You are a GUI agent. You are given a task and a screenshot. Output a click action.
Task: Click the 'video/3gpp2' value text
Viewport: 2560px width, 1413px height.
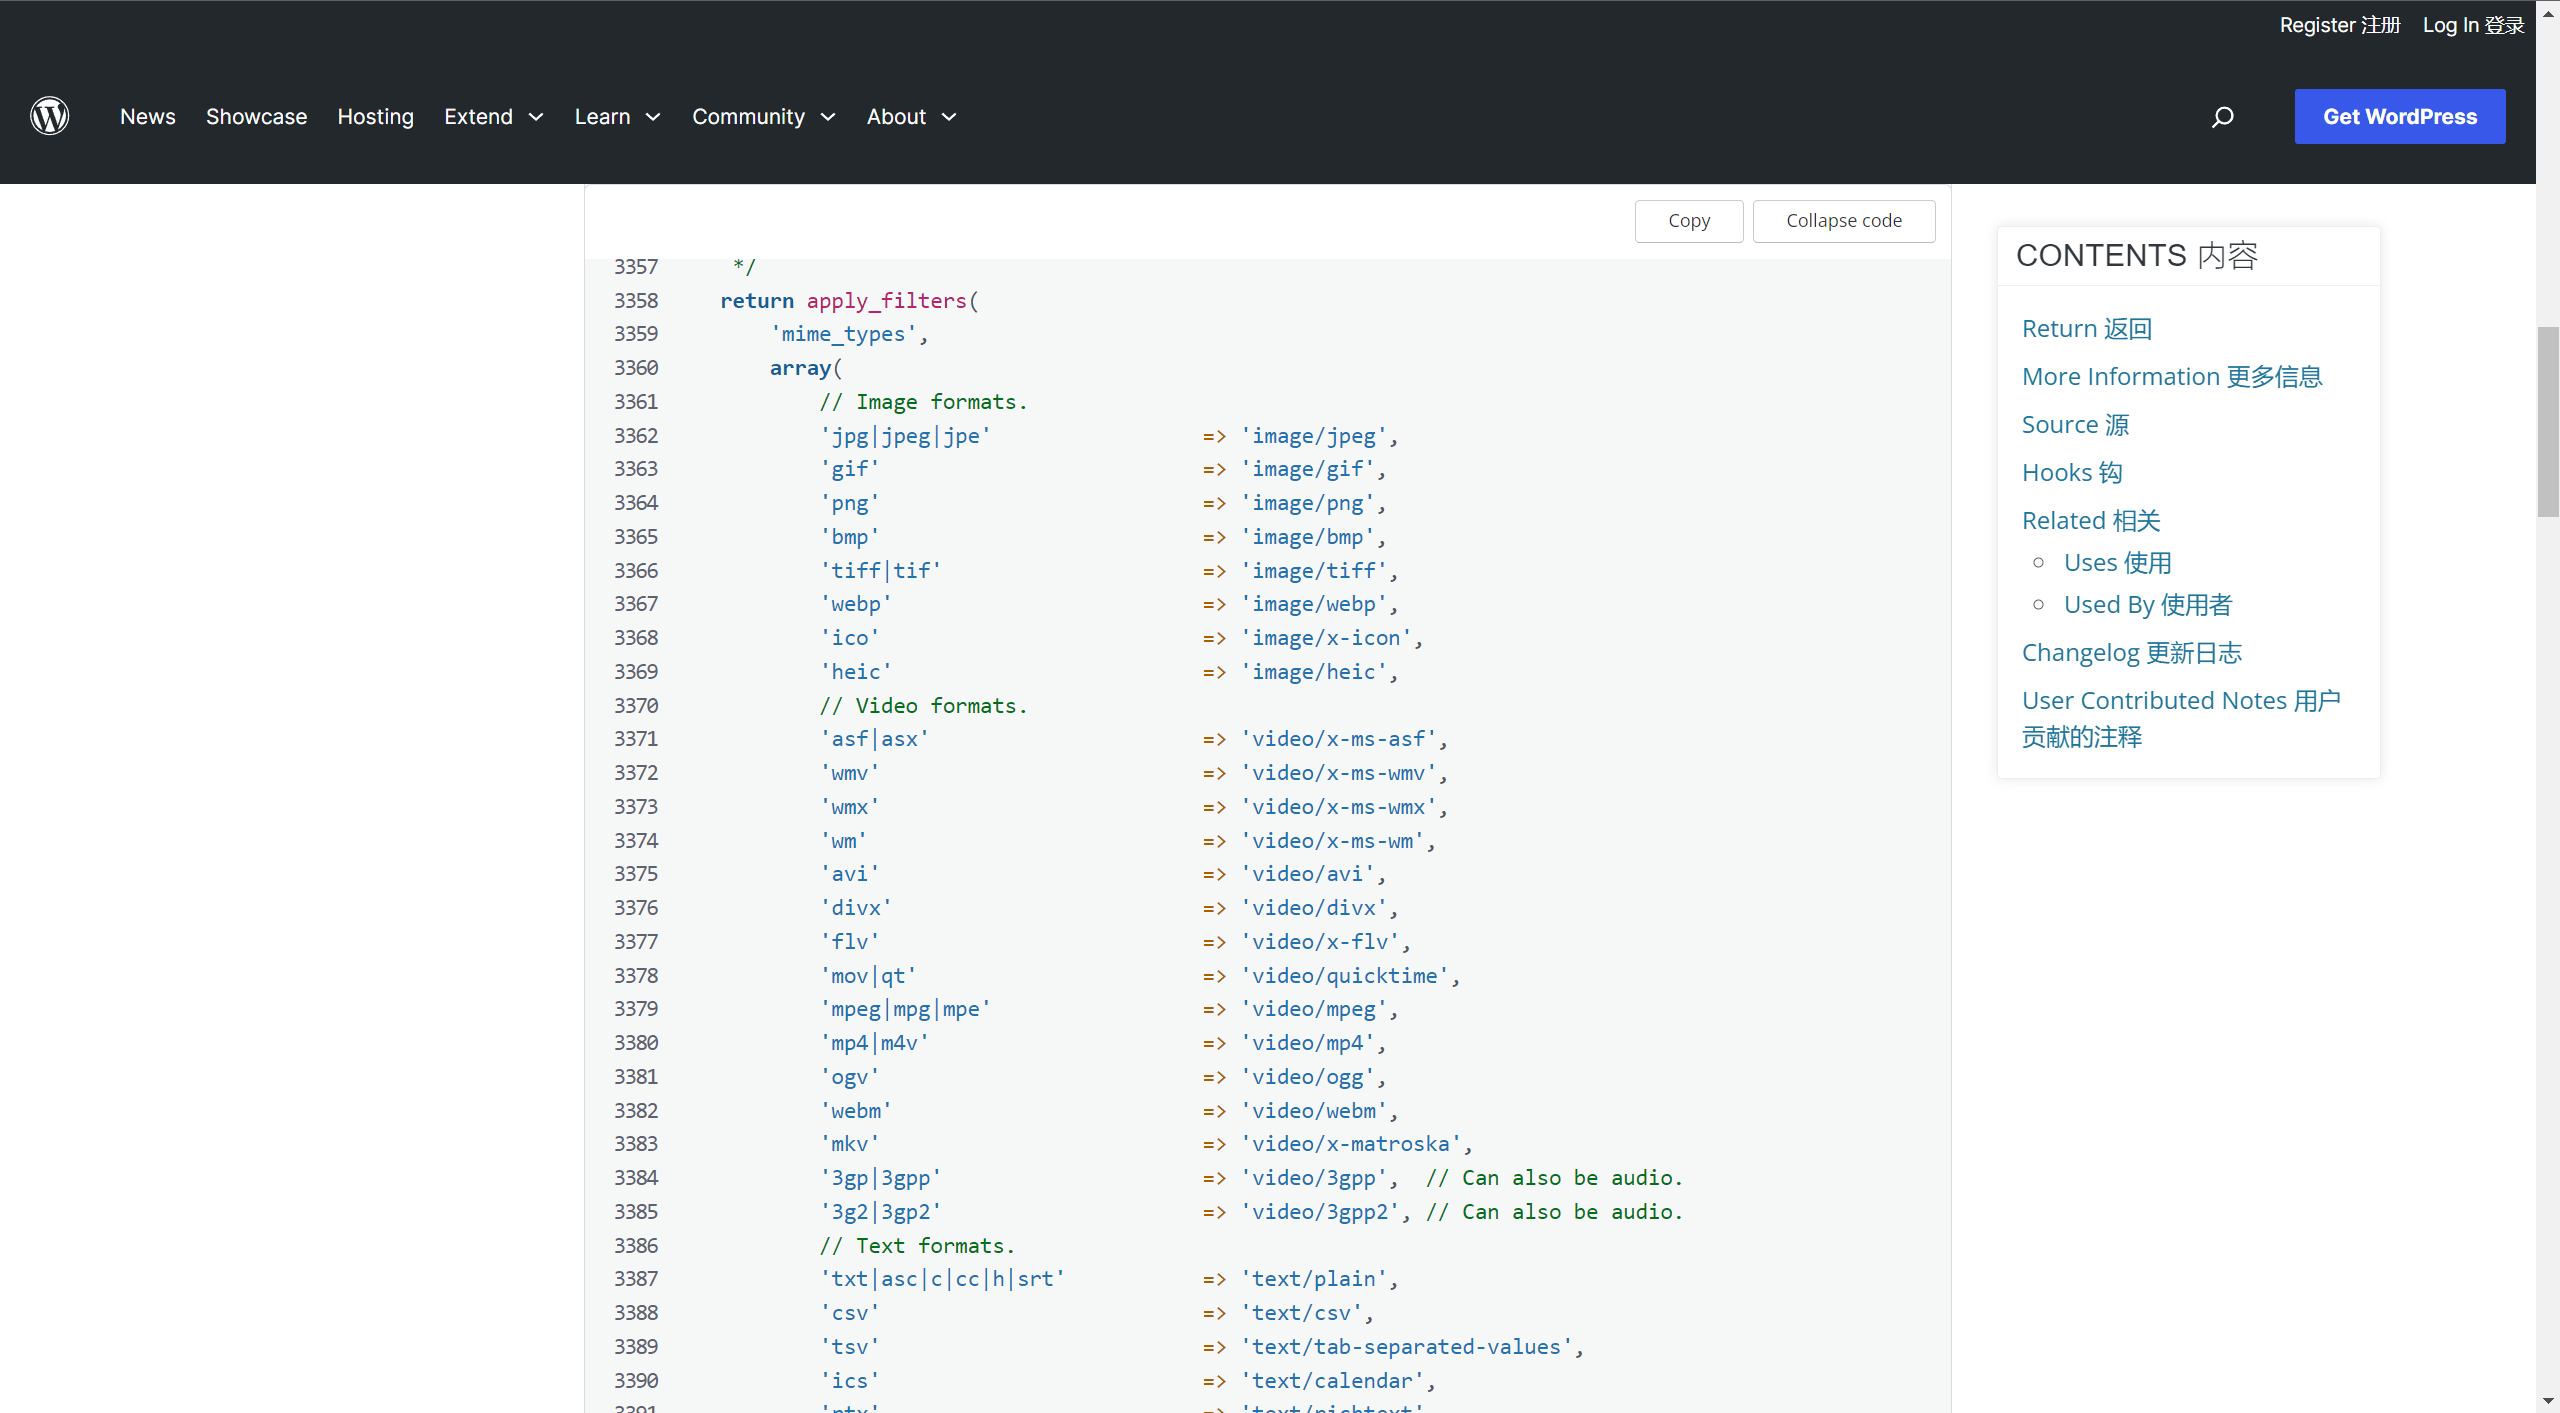pos(1320,1212)
